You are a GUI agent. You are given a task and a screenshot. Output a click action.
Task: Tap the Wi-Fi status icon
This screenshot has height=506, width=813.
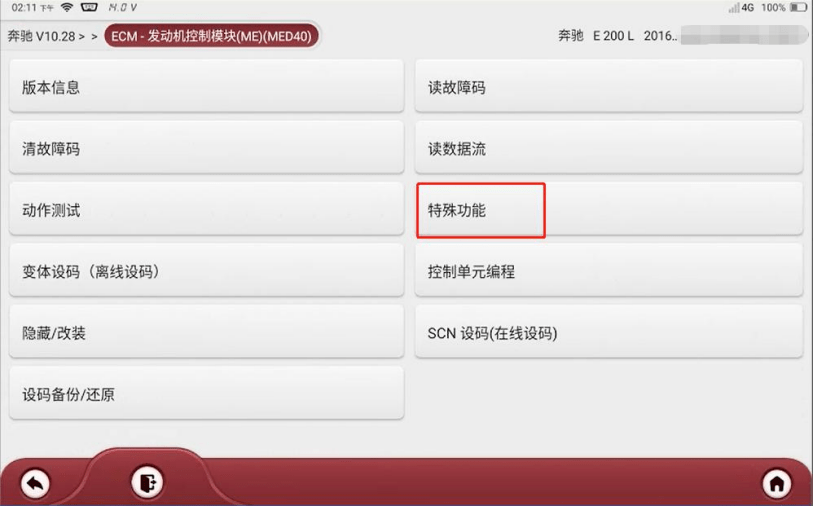(67, 7)
